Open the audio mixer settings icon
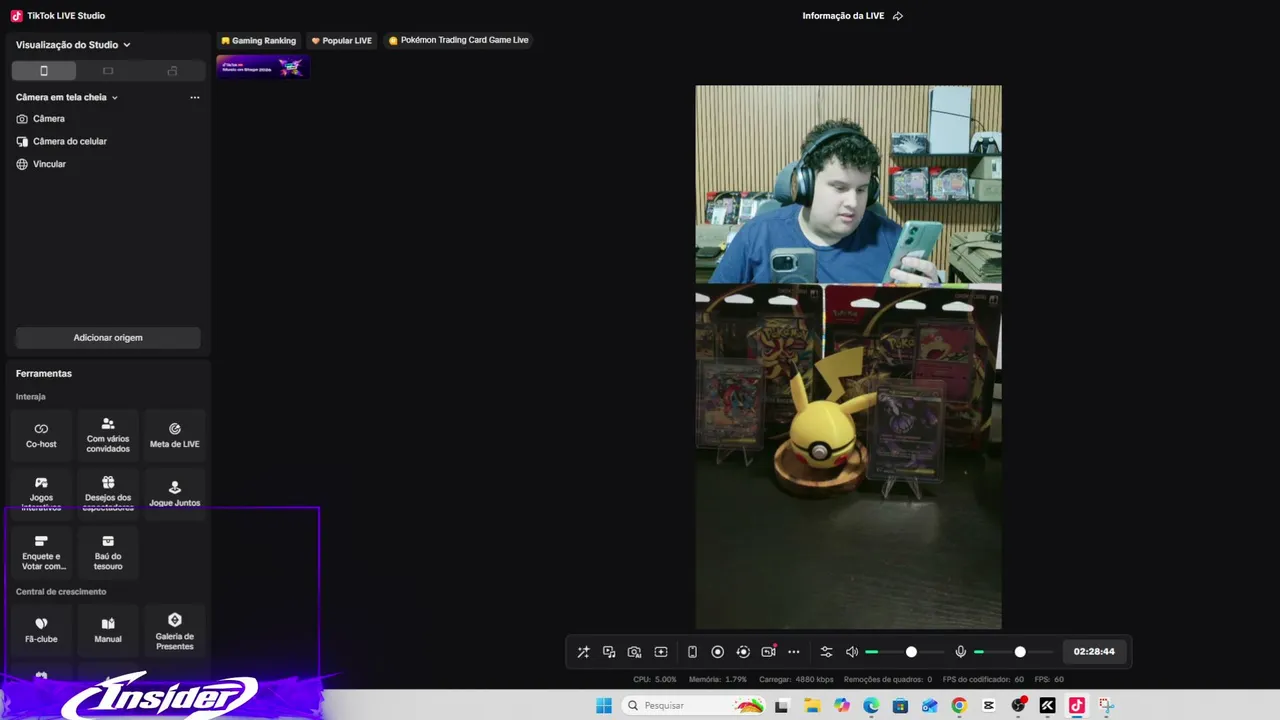Screen dimensions: 1280x720 [826, 652]
